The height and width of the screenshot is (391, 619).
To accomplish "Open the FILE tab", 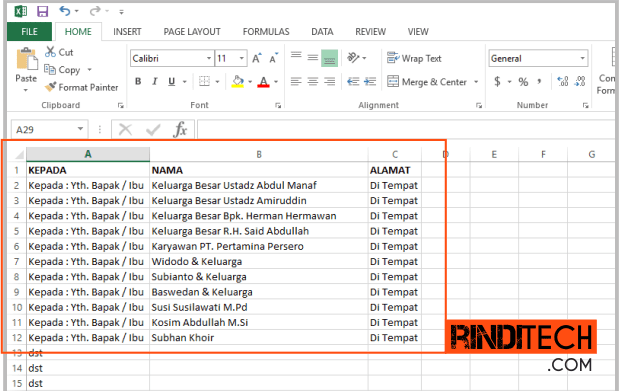I will (x=29, y=32).
